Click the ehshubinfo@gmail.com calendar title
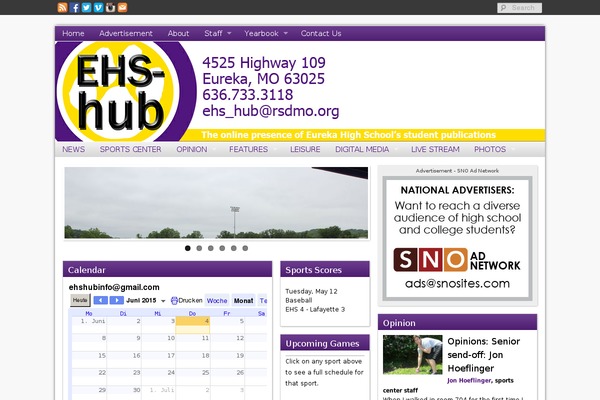 (114, 287)
